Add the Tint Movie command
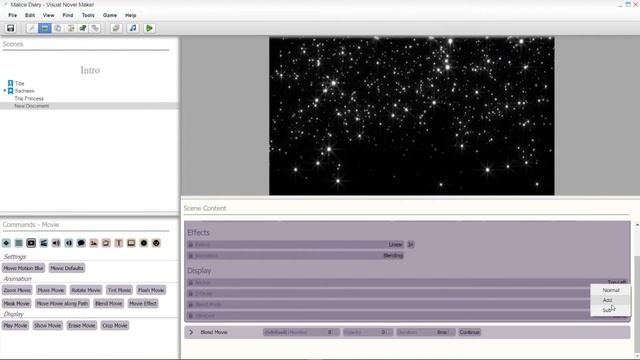The image size is (640, 360). (119, 290)
